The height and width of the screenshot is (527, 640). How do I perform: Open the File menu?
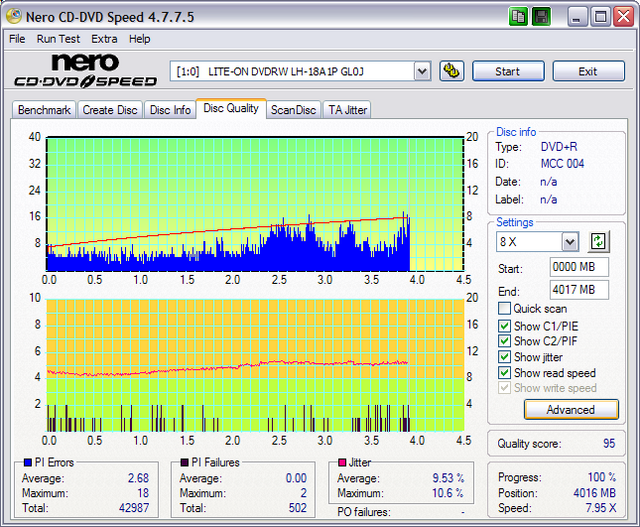click(17, 39)
